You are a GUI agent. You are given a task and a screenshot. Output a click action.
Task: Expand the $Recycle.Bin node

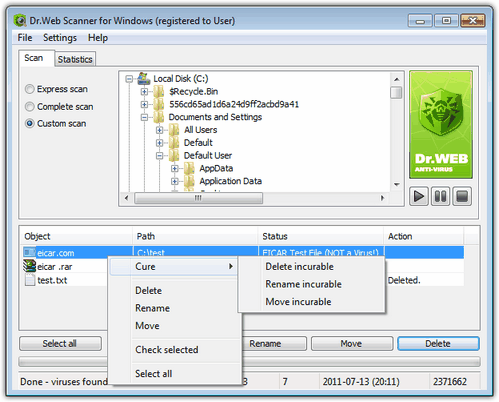(144, 92)
